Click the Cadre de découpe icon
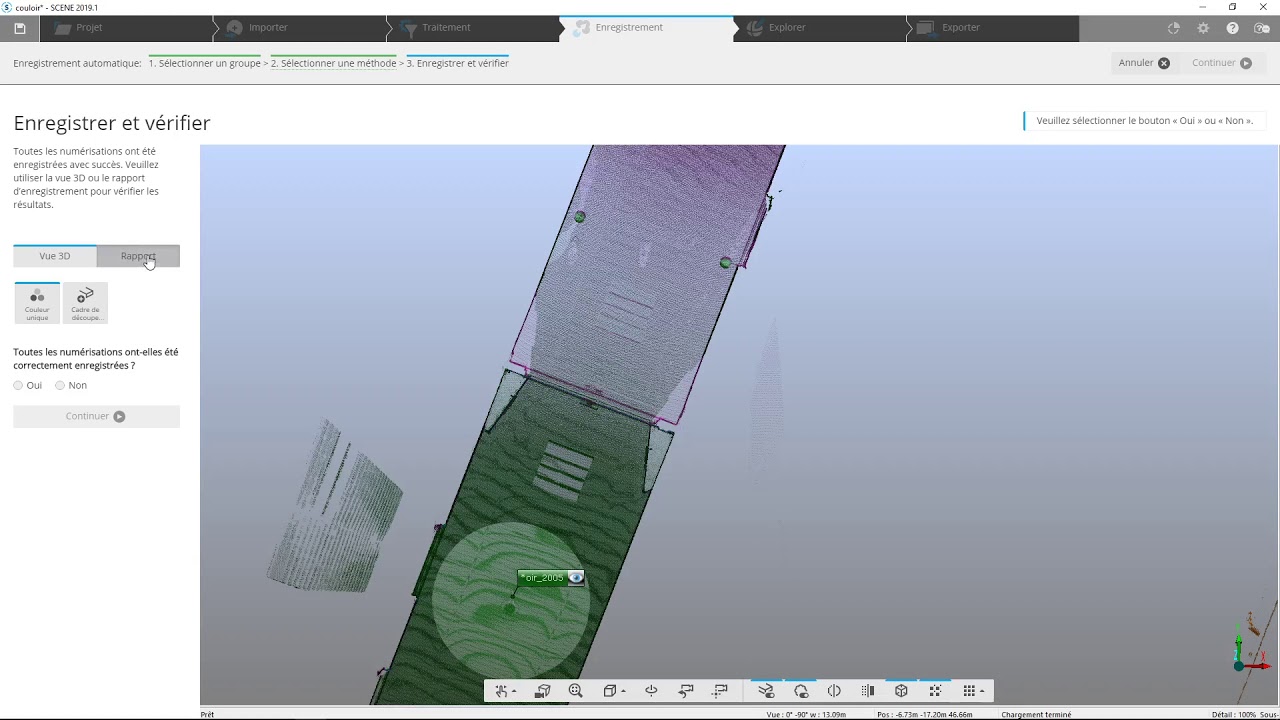 coord(85,303)
